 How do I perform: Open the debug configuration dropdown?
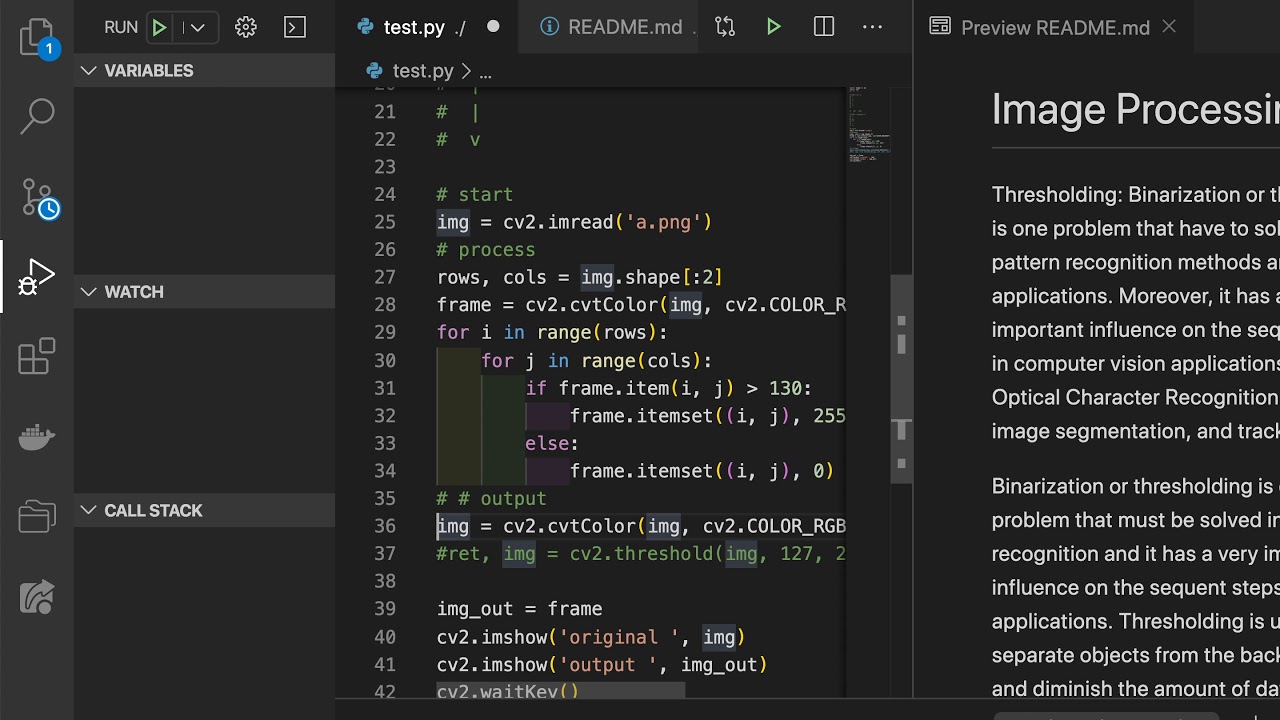click(197, 27)
